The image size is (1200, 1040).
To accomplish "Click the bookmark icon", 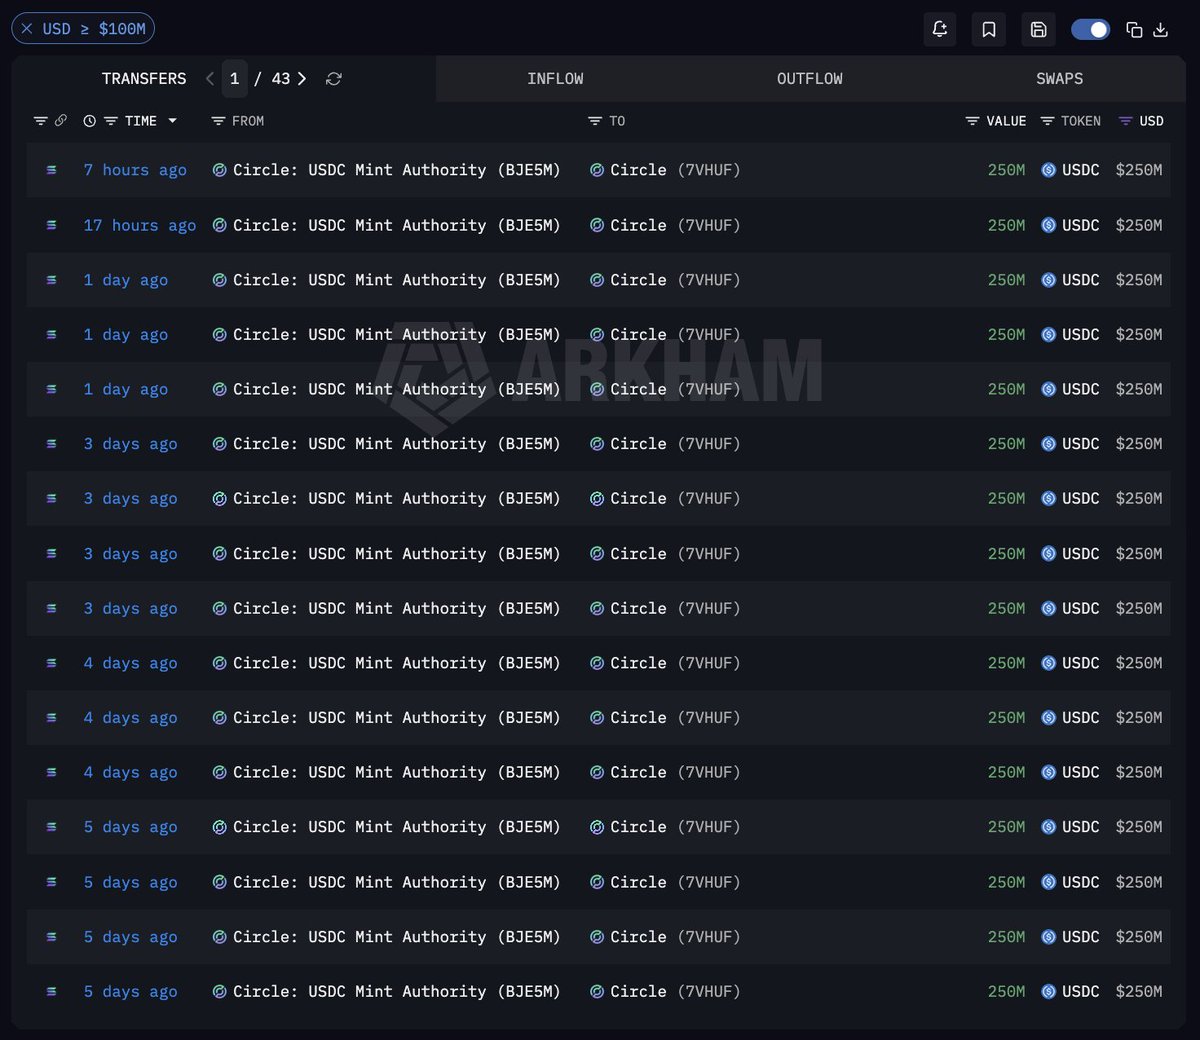I will click(x=989, y=29).
